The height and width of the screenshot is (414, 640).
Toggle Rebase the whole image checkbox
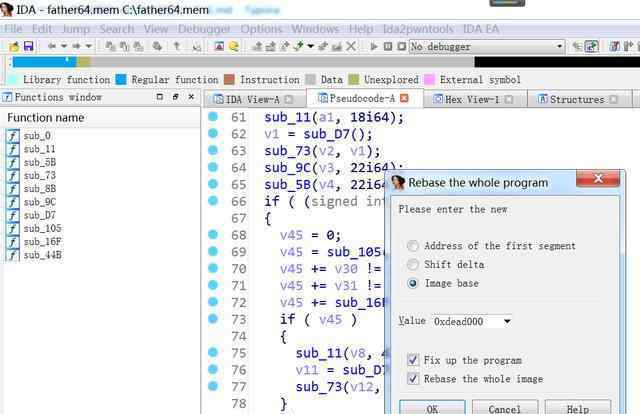click(413, 379)
